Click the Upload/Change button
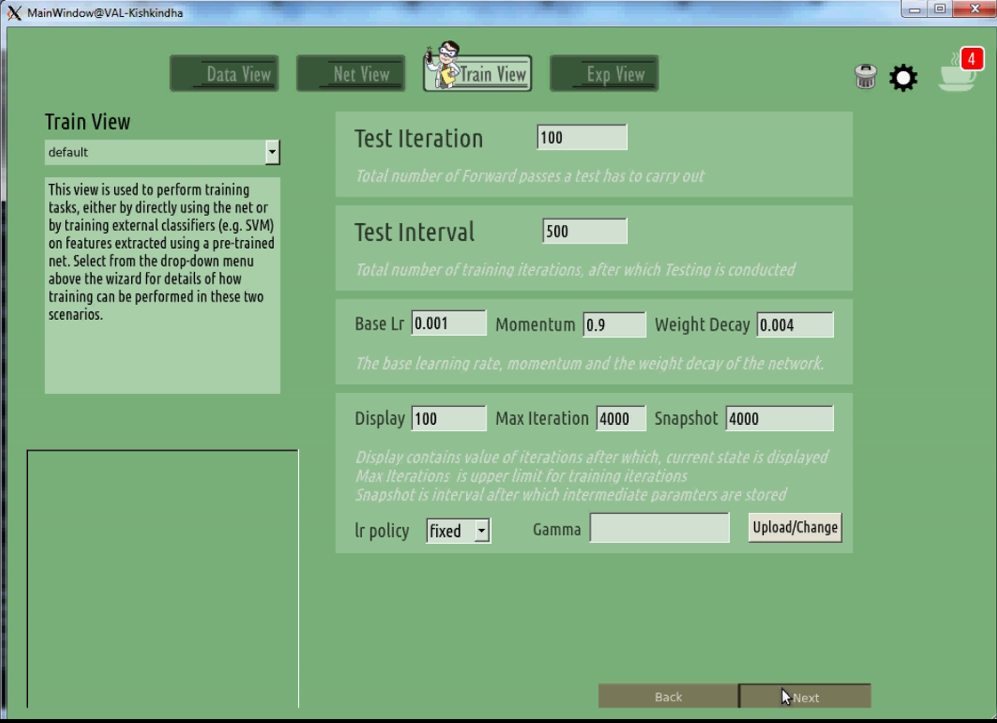997x723 pixels. 795,528
